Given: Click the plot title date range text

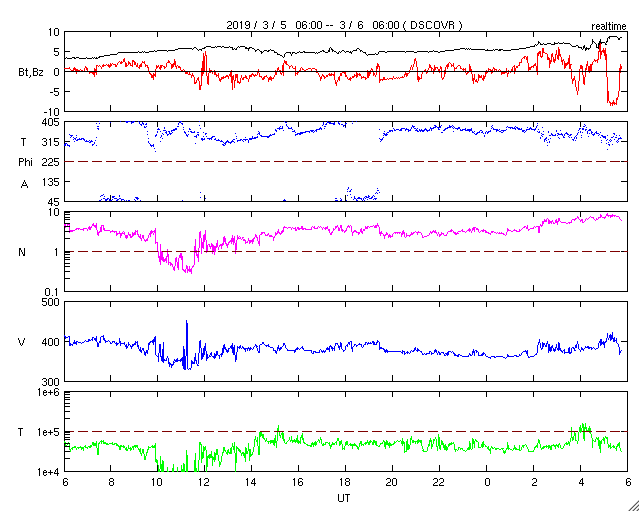Looking at the screenshot, I should click(345, 25).
